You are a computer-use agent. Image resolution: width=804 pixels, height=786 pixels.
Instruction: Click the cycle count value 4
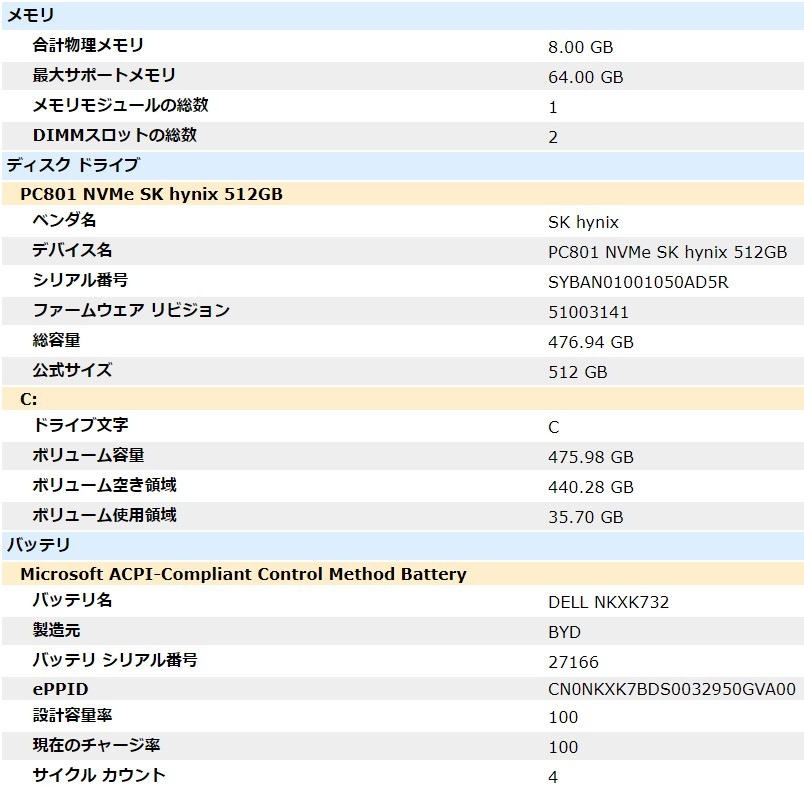553,777
